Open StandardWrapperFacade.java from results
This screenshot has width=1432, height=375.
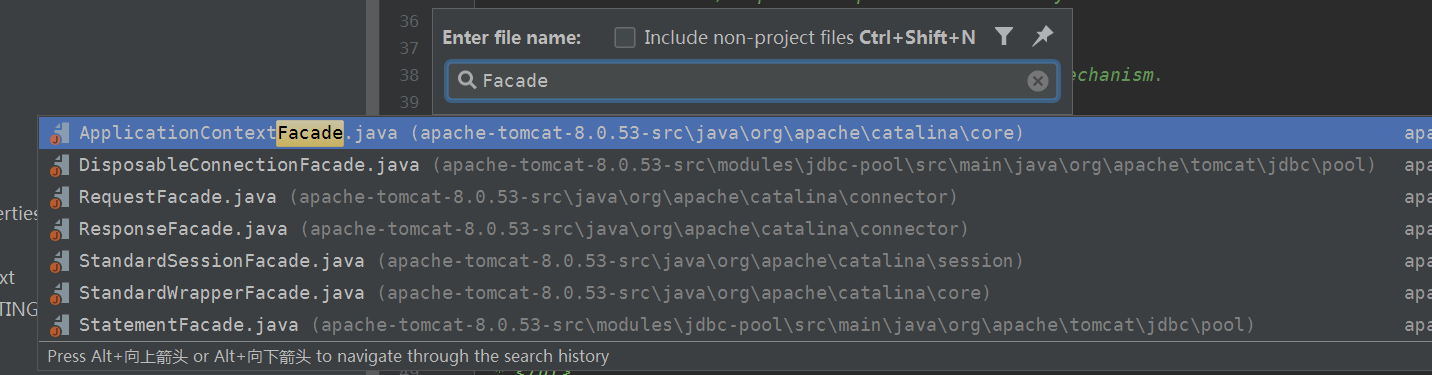click(735, 293)
